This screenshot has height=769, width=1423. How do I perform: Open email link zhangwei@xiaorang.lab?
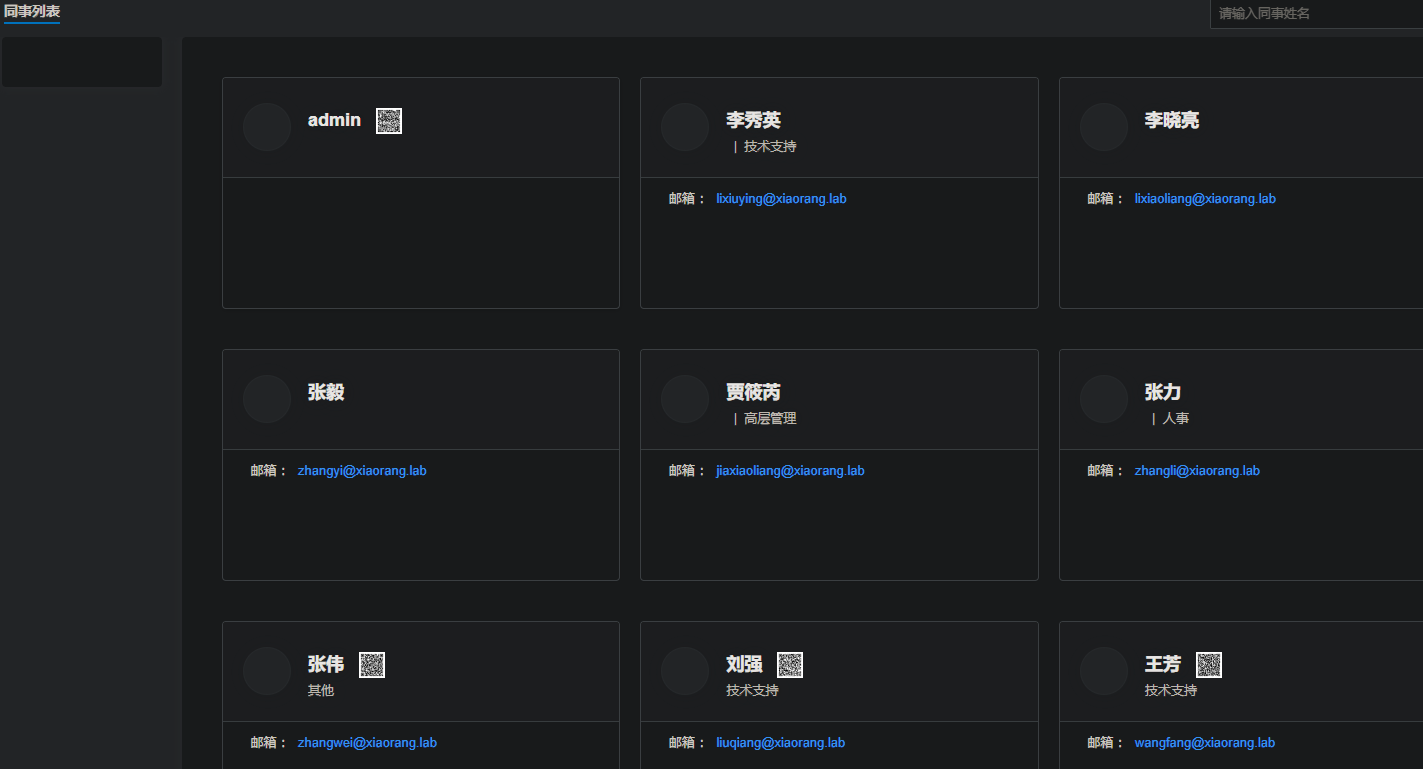367,743
